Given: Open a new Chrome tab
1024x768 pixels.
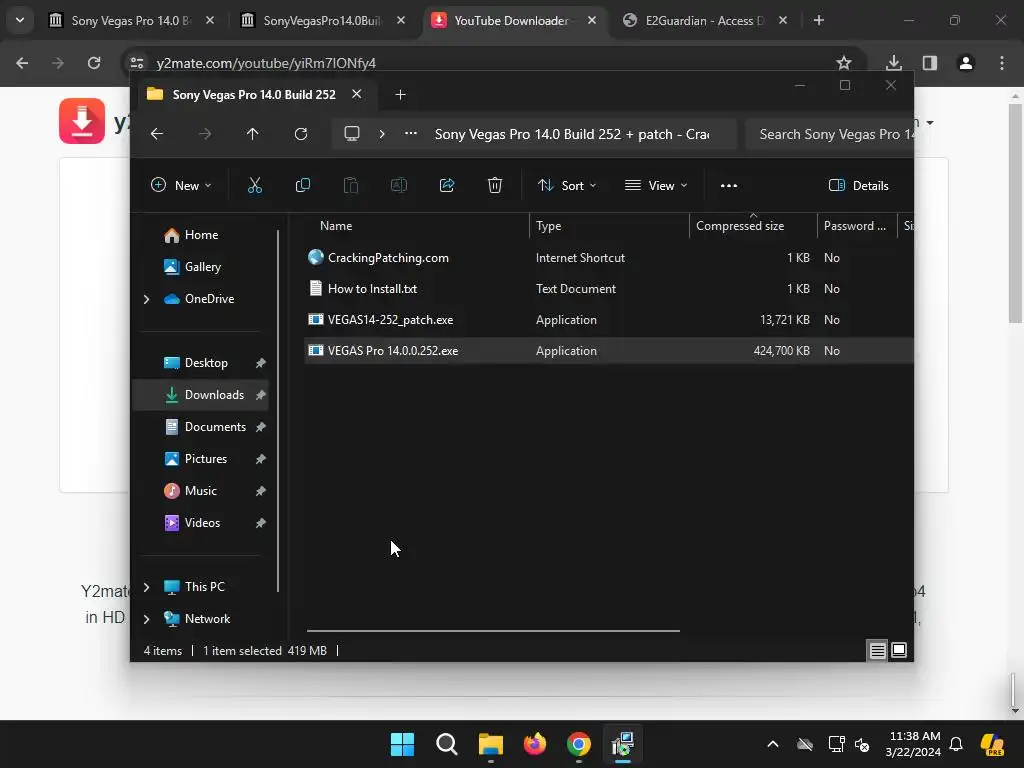Looking at the screenshot, I should (818, 20).
